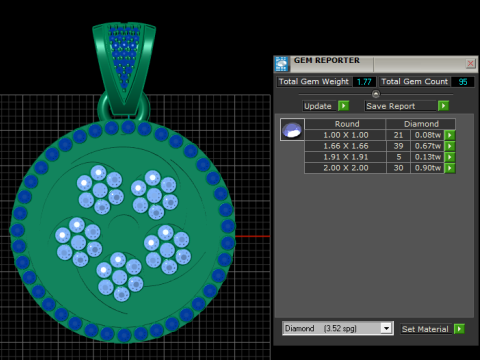Click the 0.90tw weight cell

[427, 168]
